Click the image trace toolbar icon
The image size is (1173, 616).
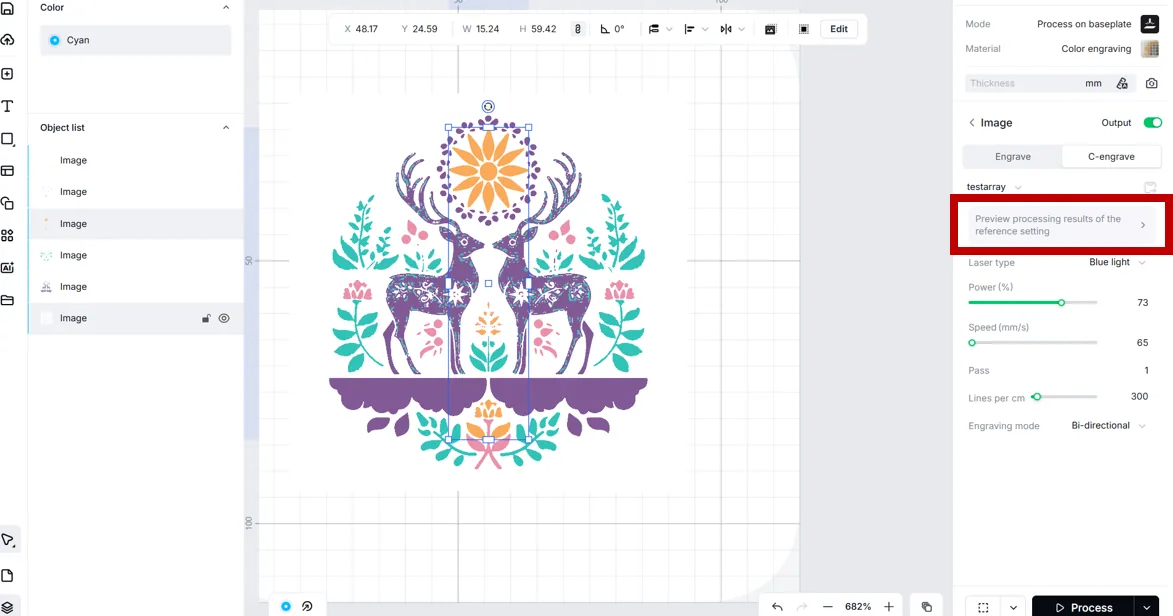point(771,29)
